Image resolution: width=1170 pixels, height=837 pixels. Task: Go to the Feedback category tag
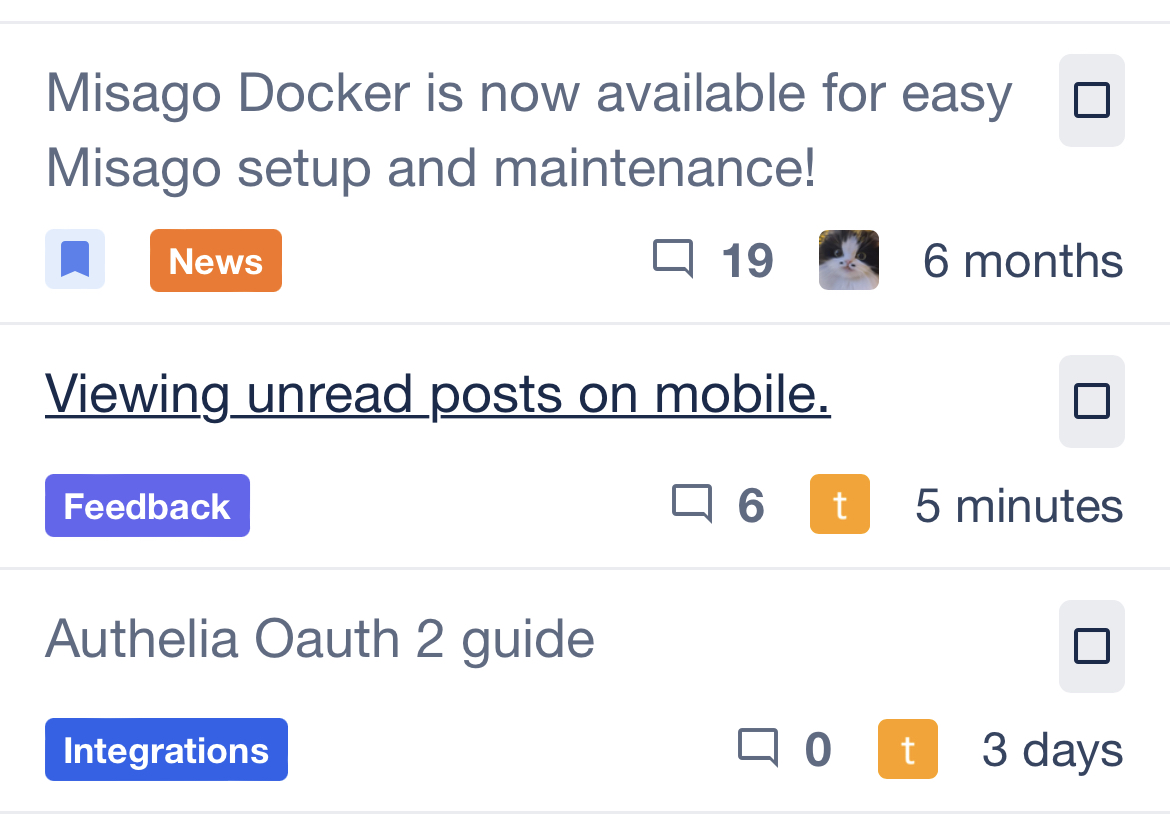[147, 506]
